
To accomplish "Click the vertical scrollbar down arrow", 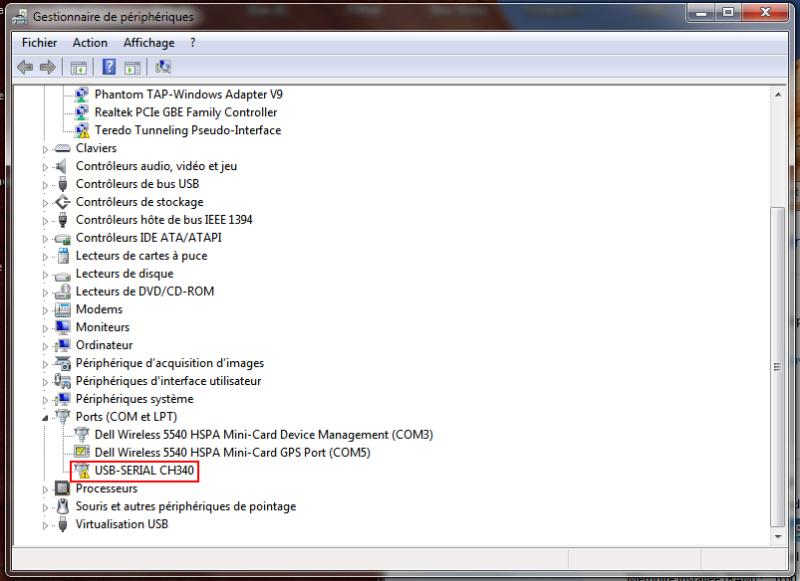I will (779, 534).
